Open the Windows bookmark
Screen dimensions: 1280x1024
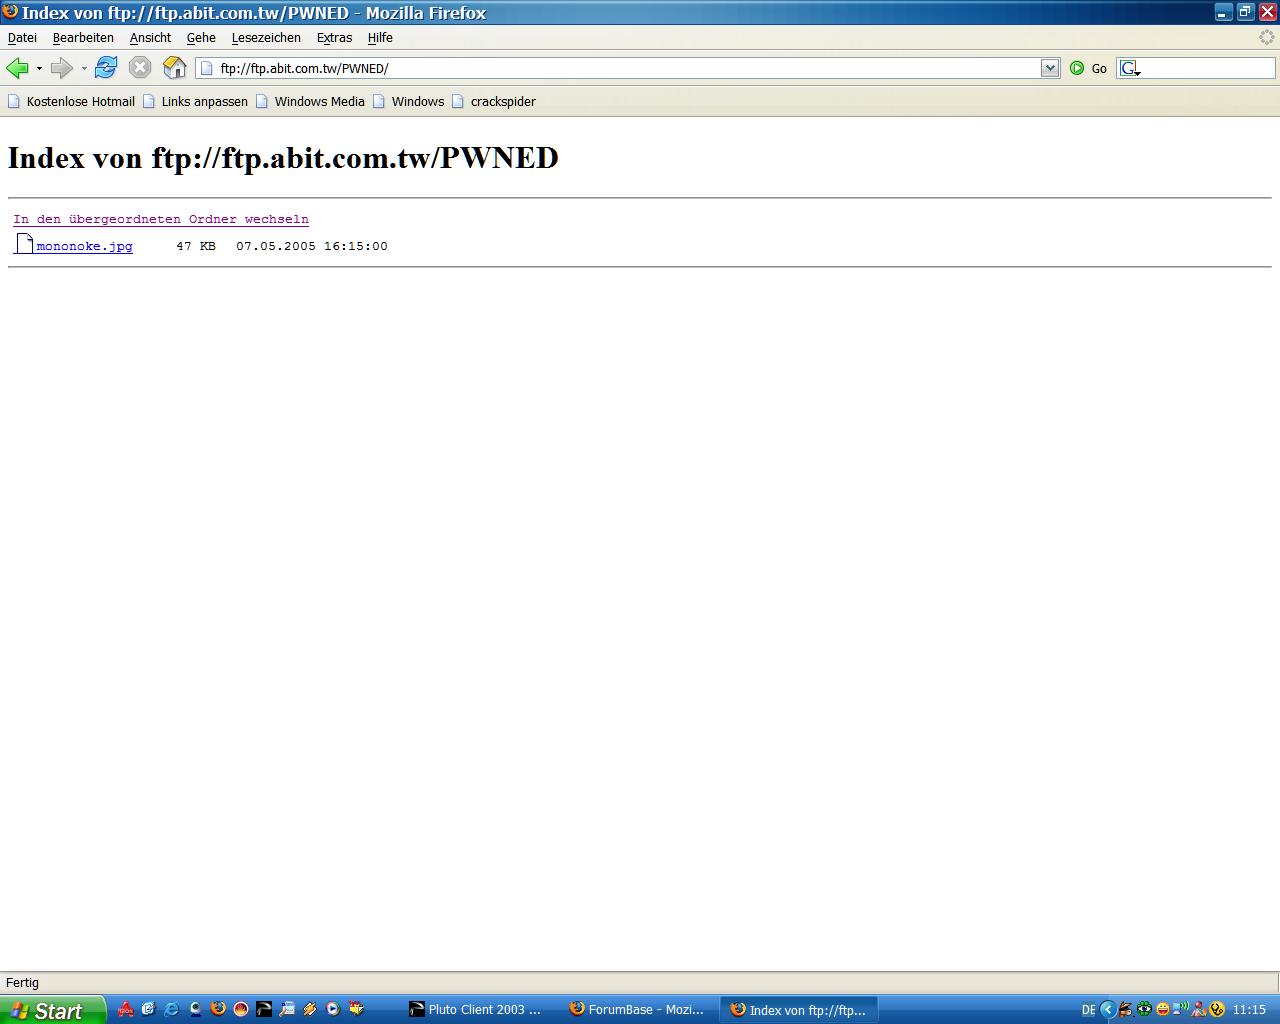click(x=408, y=101)
